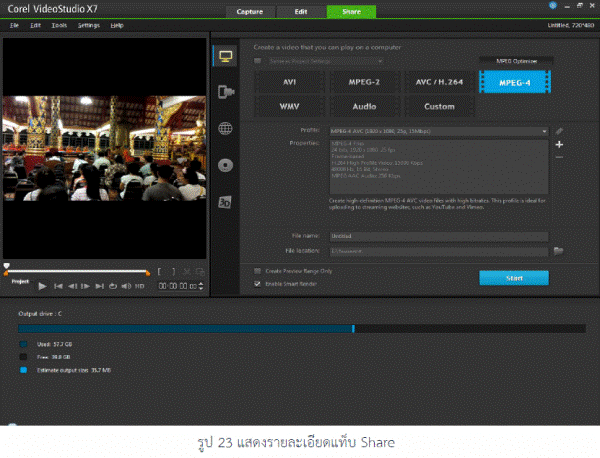Click the preview scrubber playhead
Viewport: 600px width, 458px height.
coord(7,266)
